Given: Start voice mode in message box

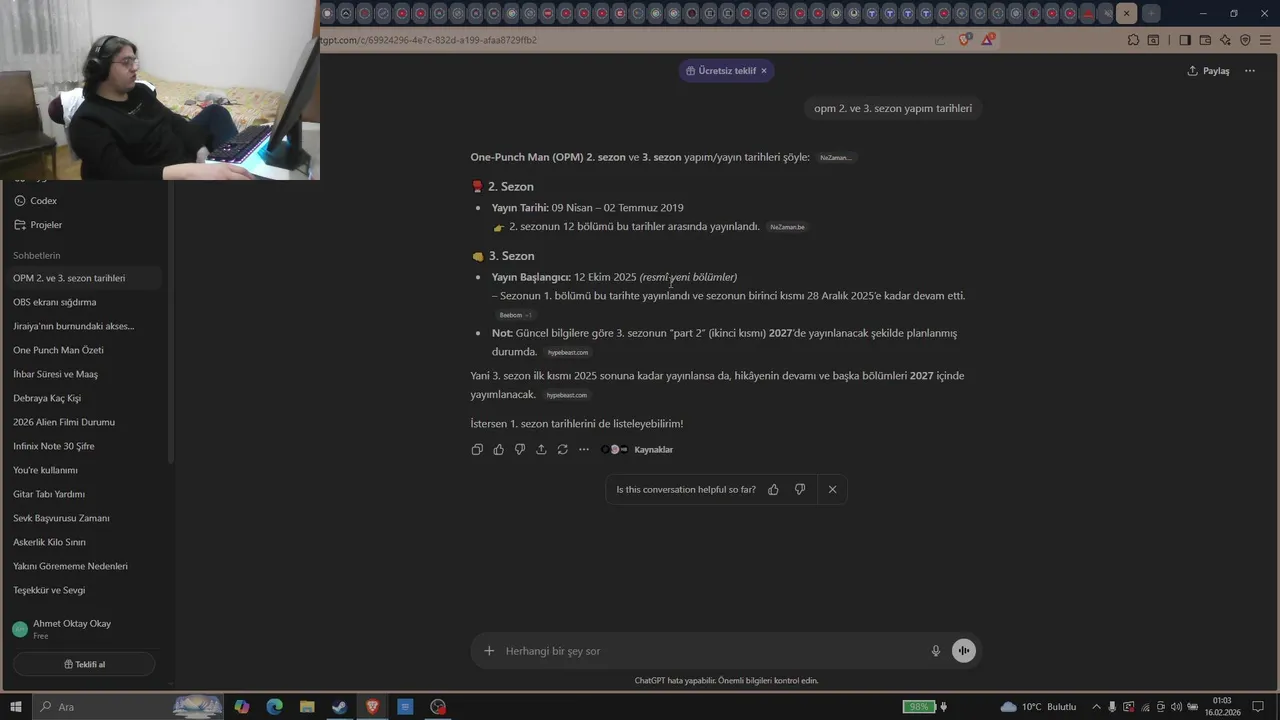Looking at the screenshot, I should (x=964, y=651).
